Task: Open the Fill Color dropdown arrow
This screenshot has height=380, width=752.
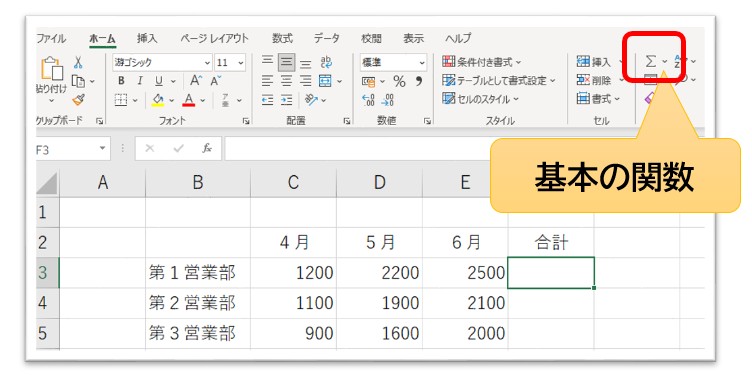Action: (x=171, y=100)
